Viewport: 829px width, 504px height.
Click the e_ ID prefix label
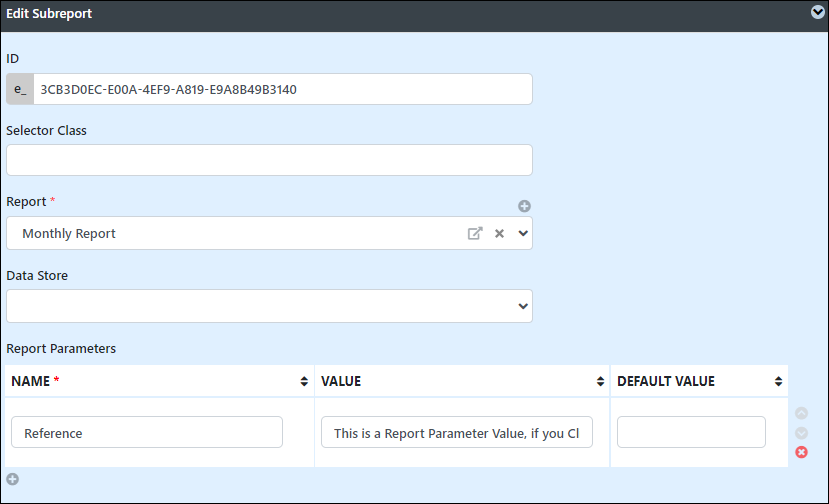[20, 89]
